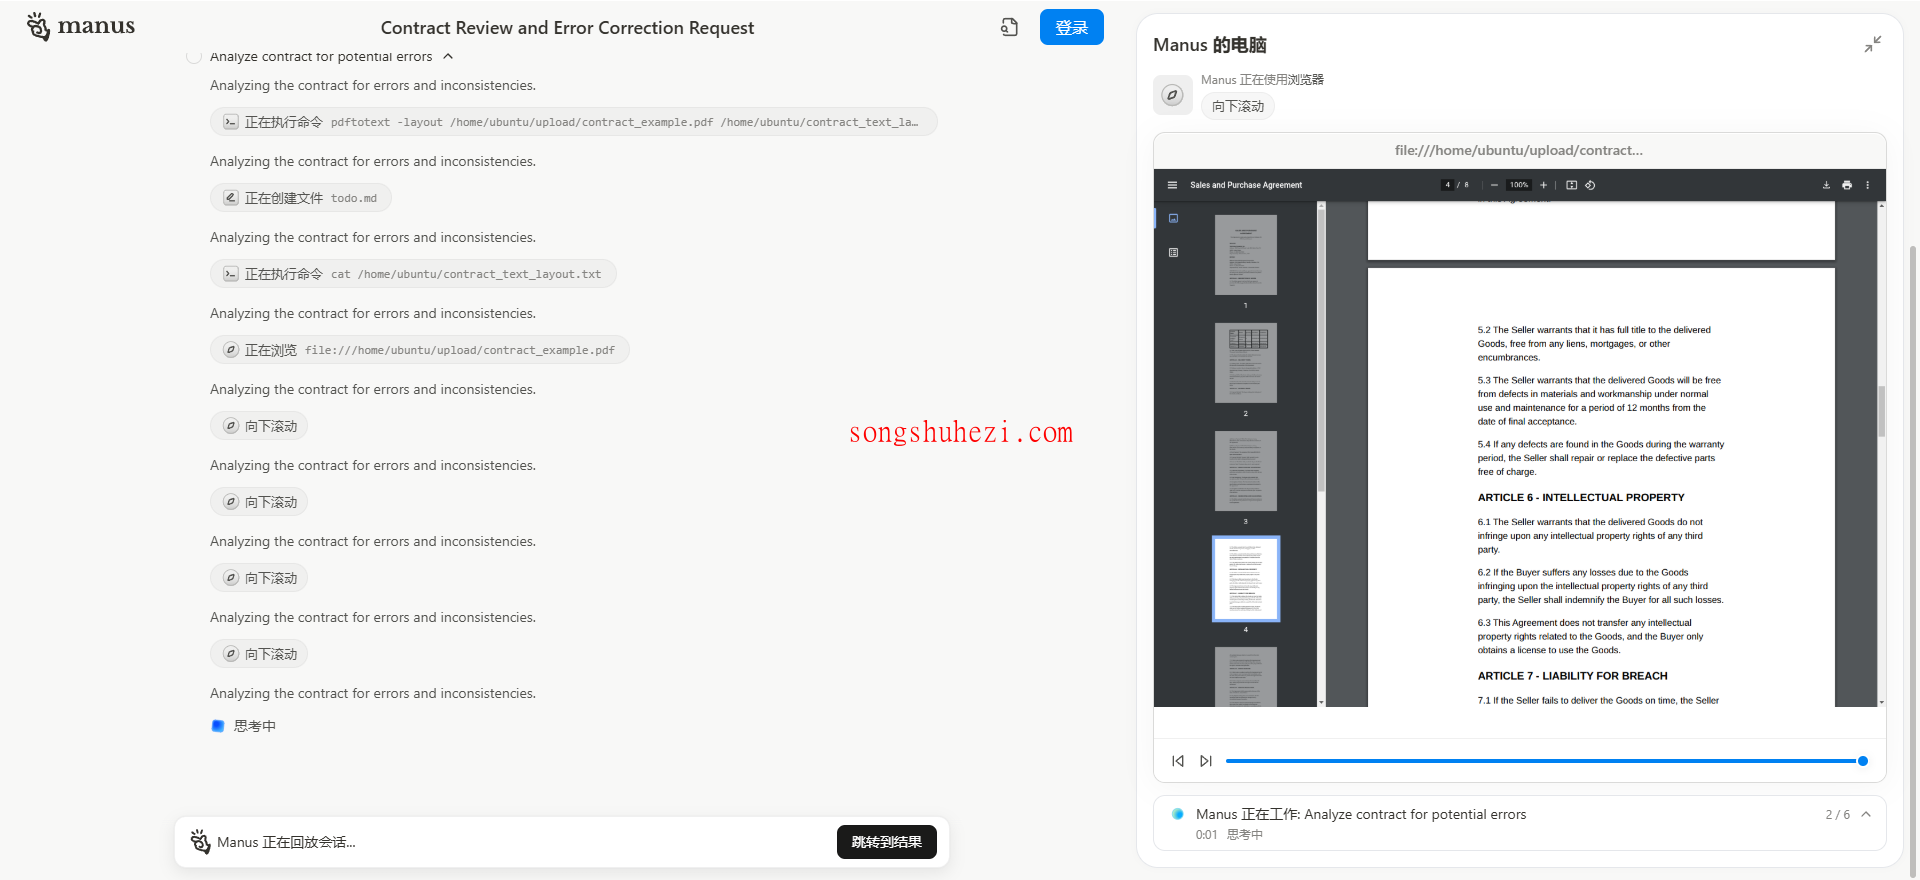Open the document copy icon beside login

(x=1009, y=27)
